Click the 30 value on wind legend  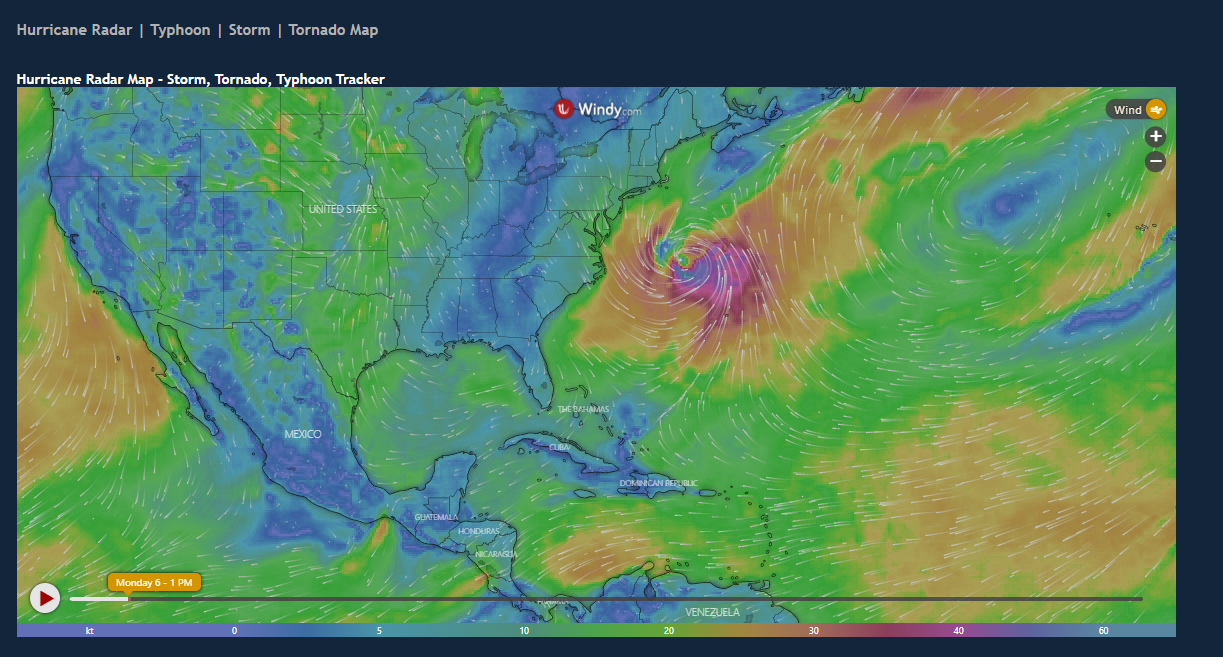coord(814,631)
